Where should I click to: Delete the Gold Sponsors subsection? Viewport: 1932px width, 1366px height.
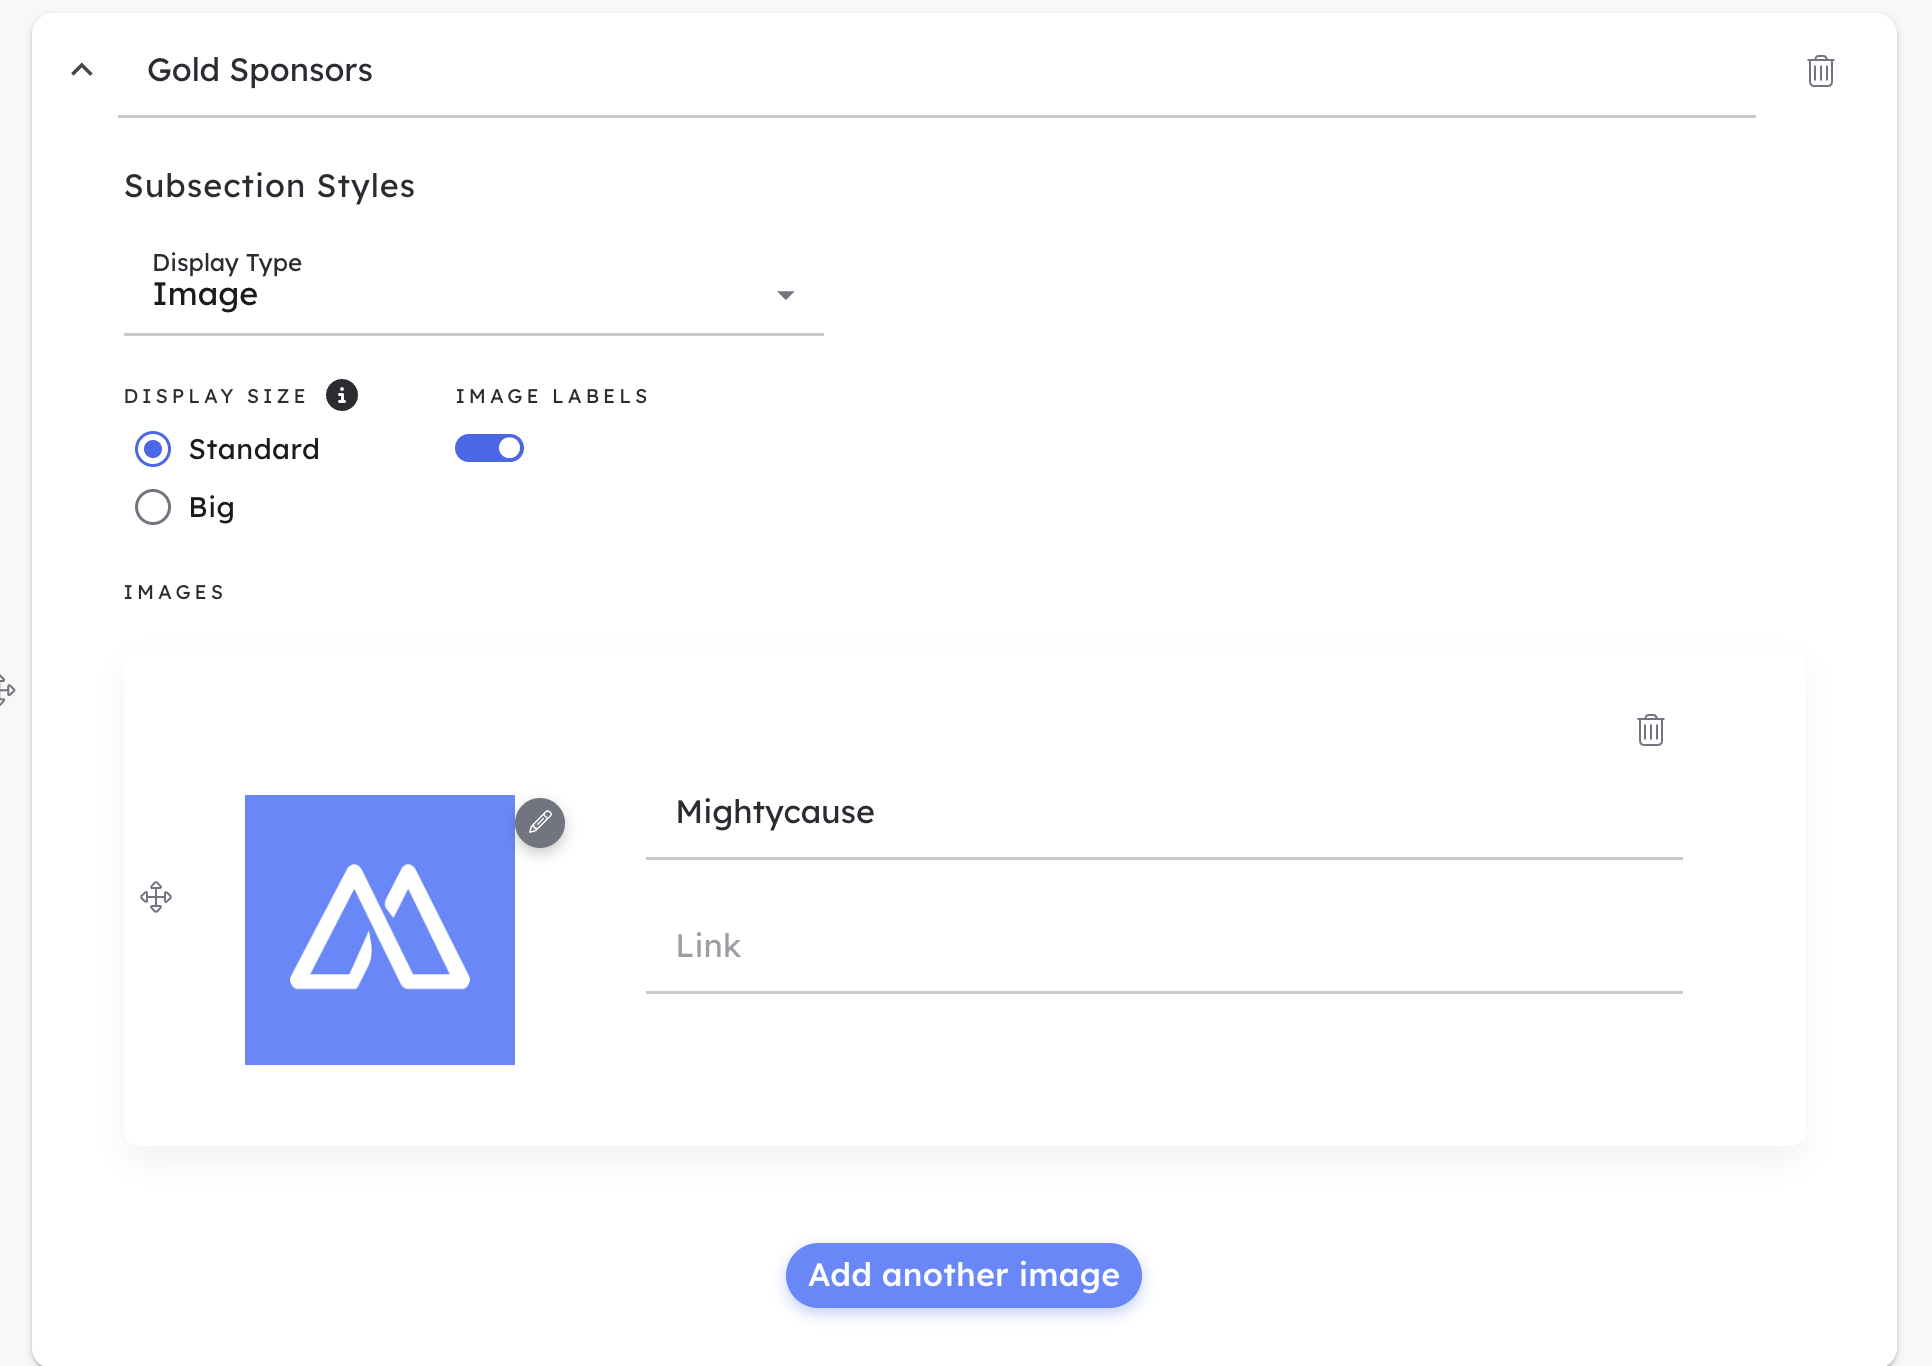[1820, 71]
